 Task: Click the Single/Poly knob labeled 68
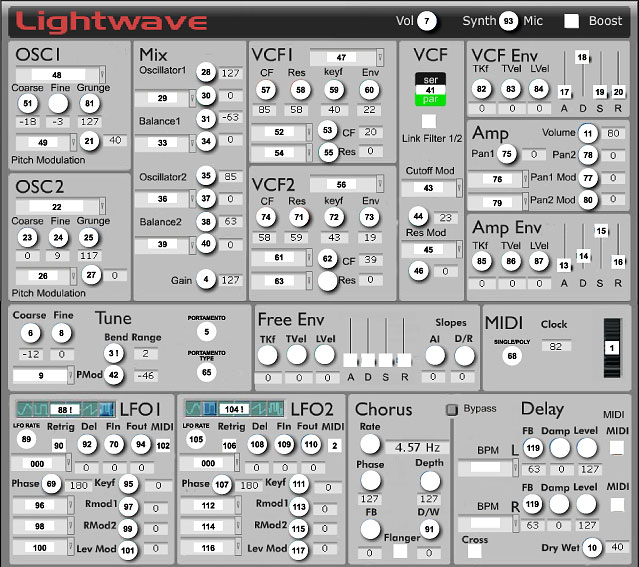click(512, 356)
